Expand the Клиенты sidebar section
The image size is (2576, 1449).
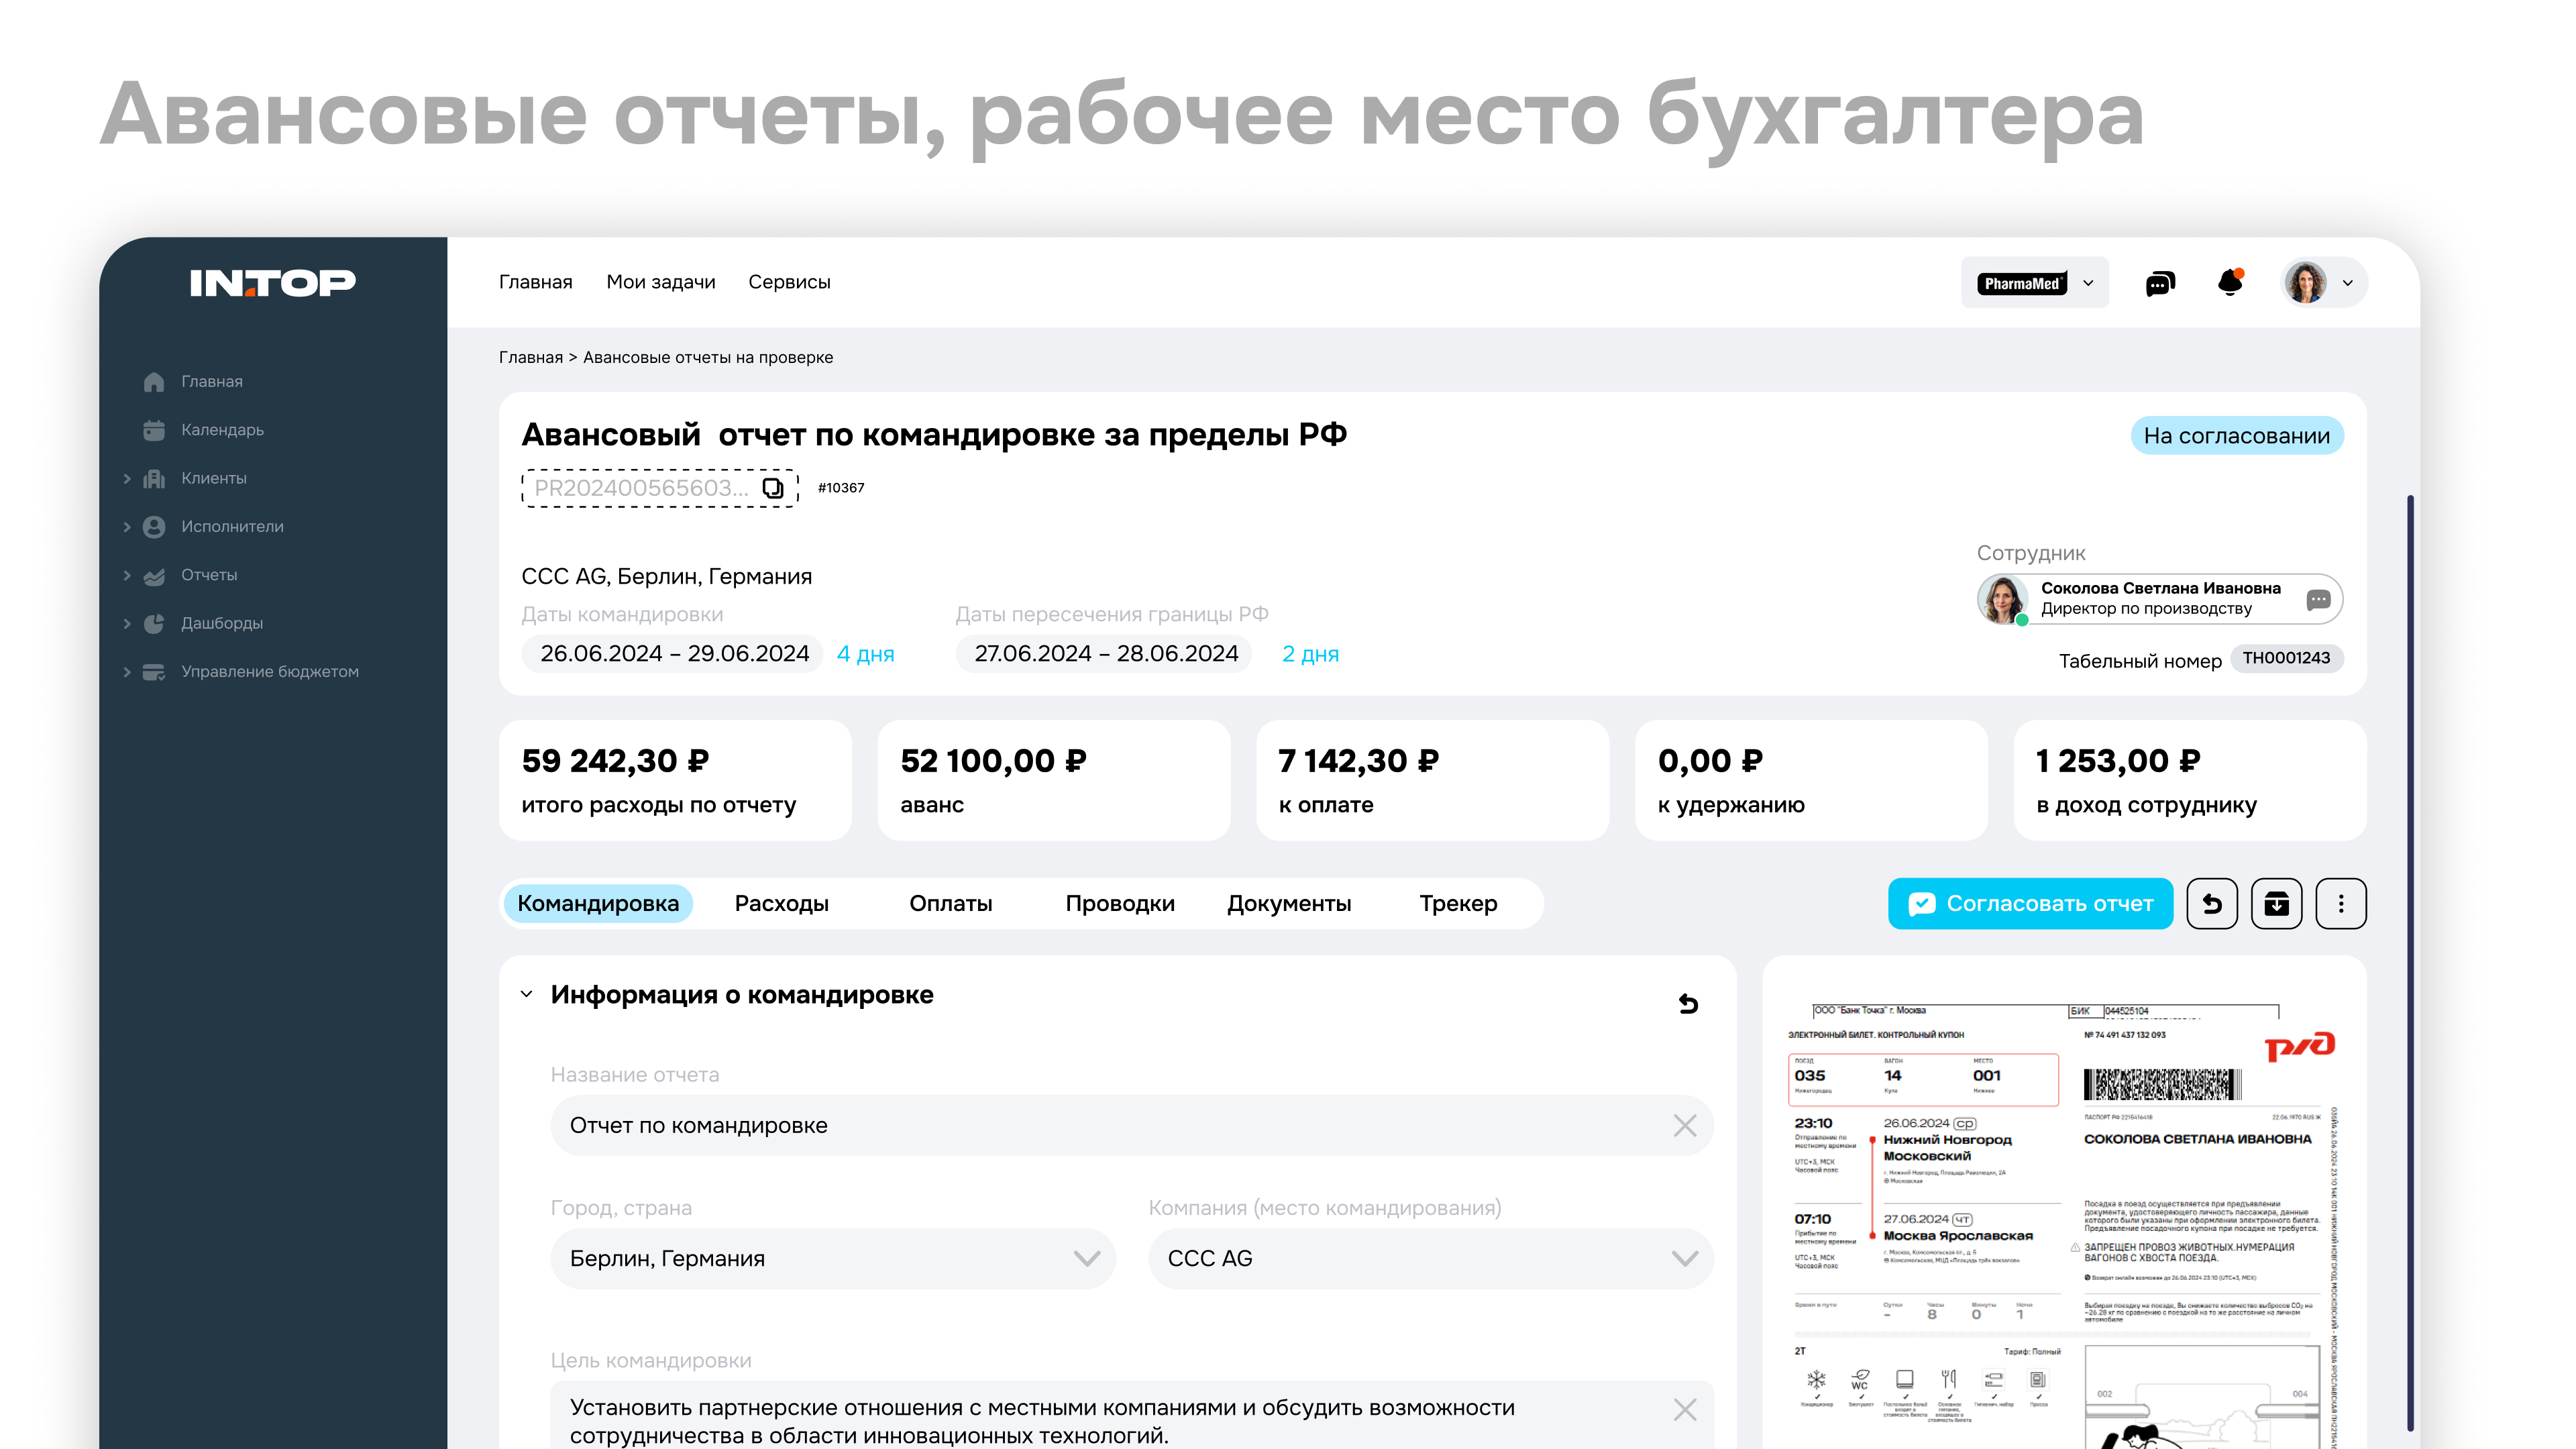click(x=127, y=479)
